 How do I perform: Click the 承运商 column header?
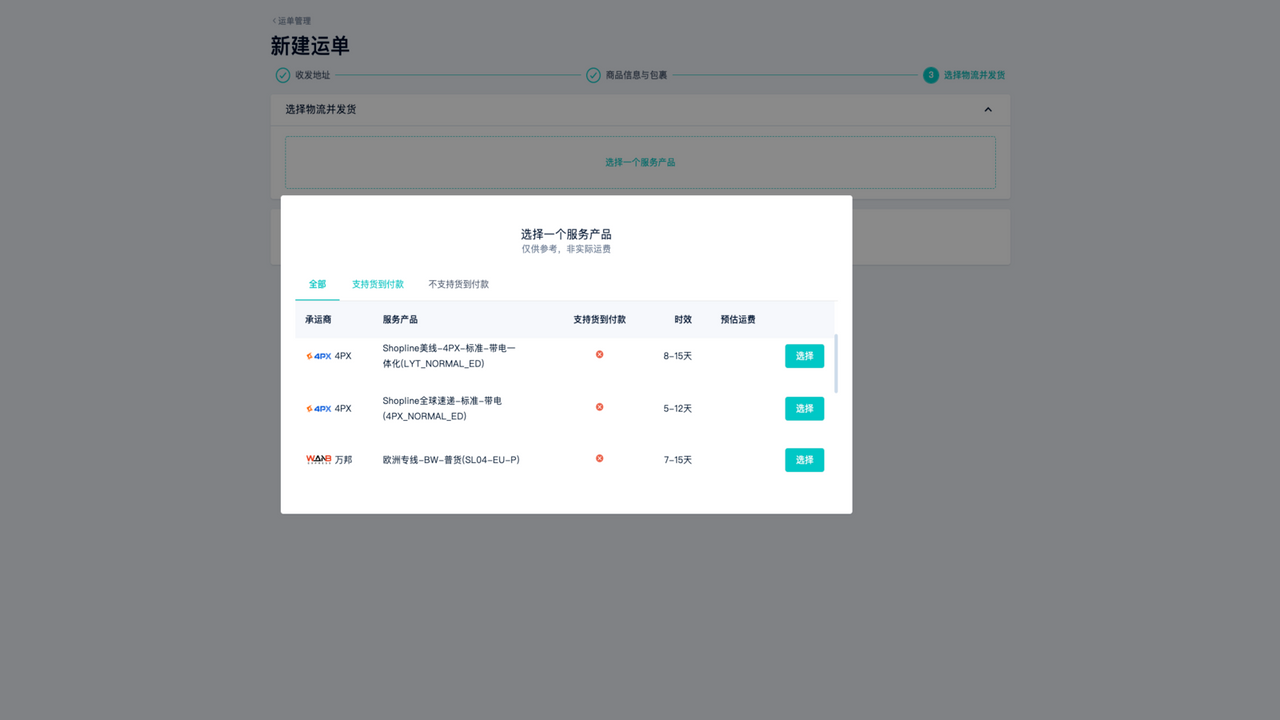click(318, 320)
